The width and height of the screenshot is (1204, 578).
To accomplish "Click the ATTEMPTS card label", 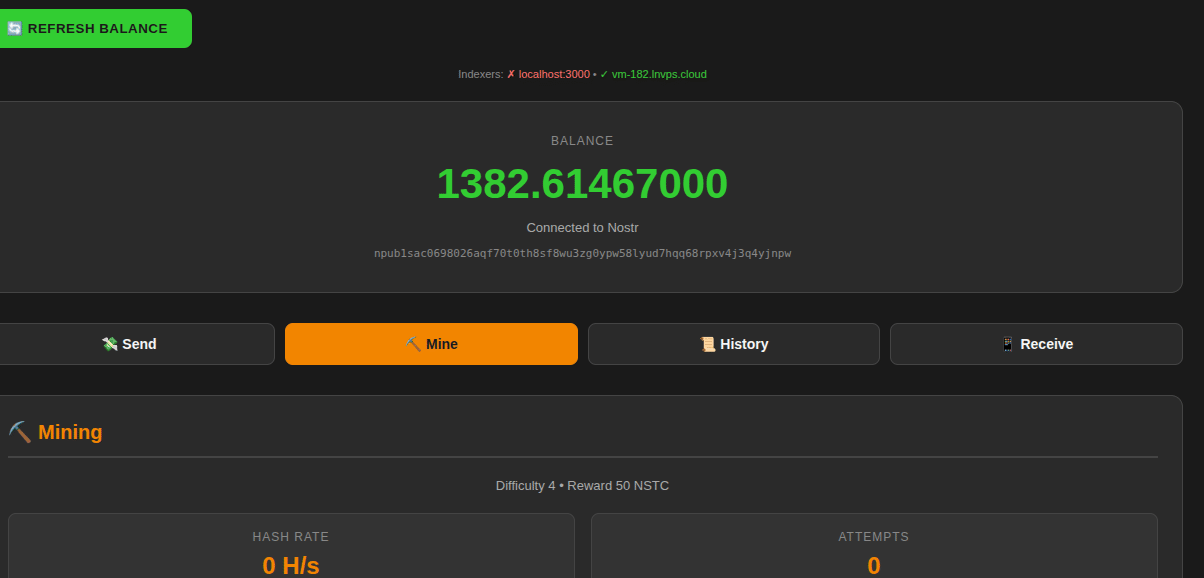I will coord(873,537).
